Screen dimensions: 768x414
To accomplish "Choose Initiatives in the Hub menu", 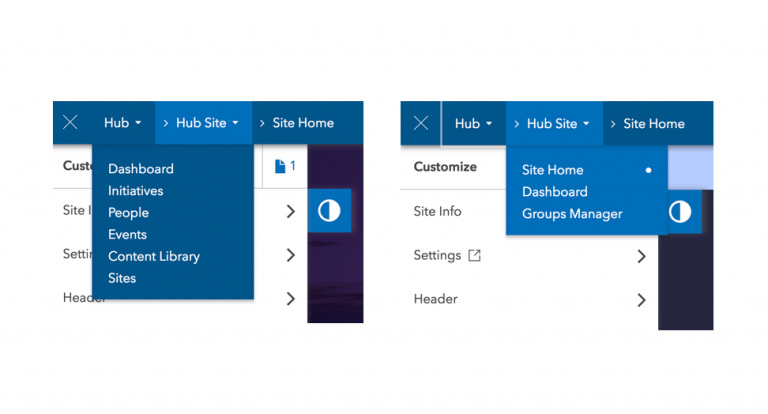I will pyautogui.click(x=136, y=191).
